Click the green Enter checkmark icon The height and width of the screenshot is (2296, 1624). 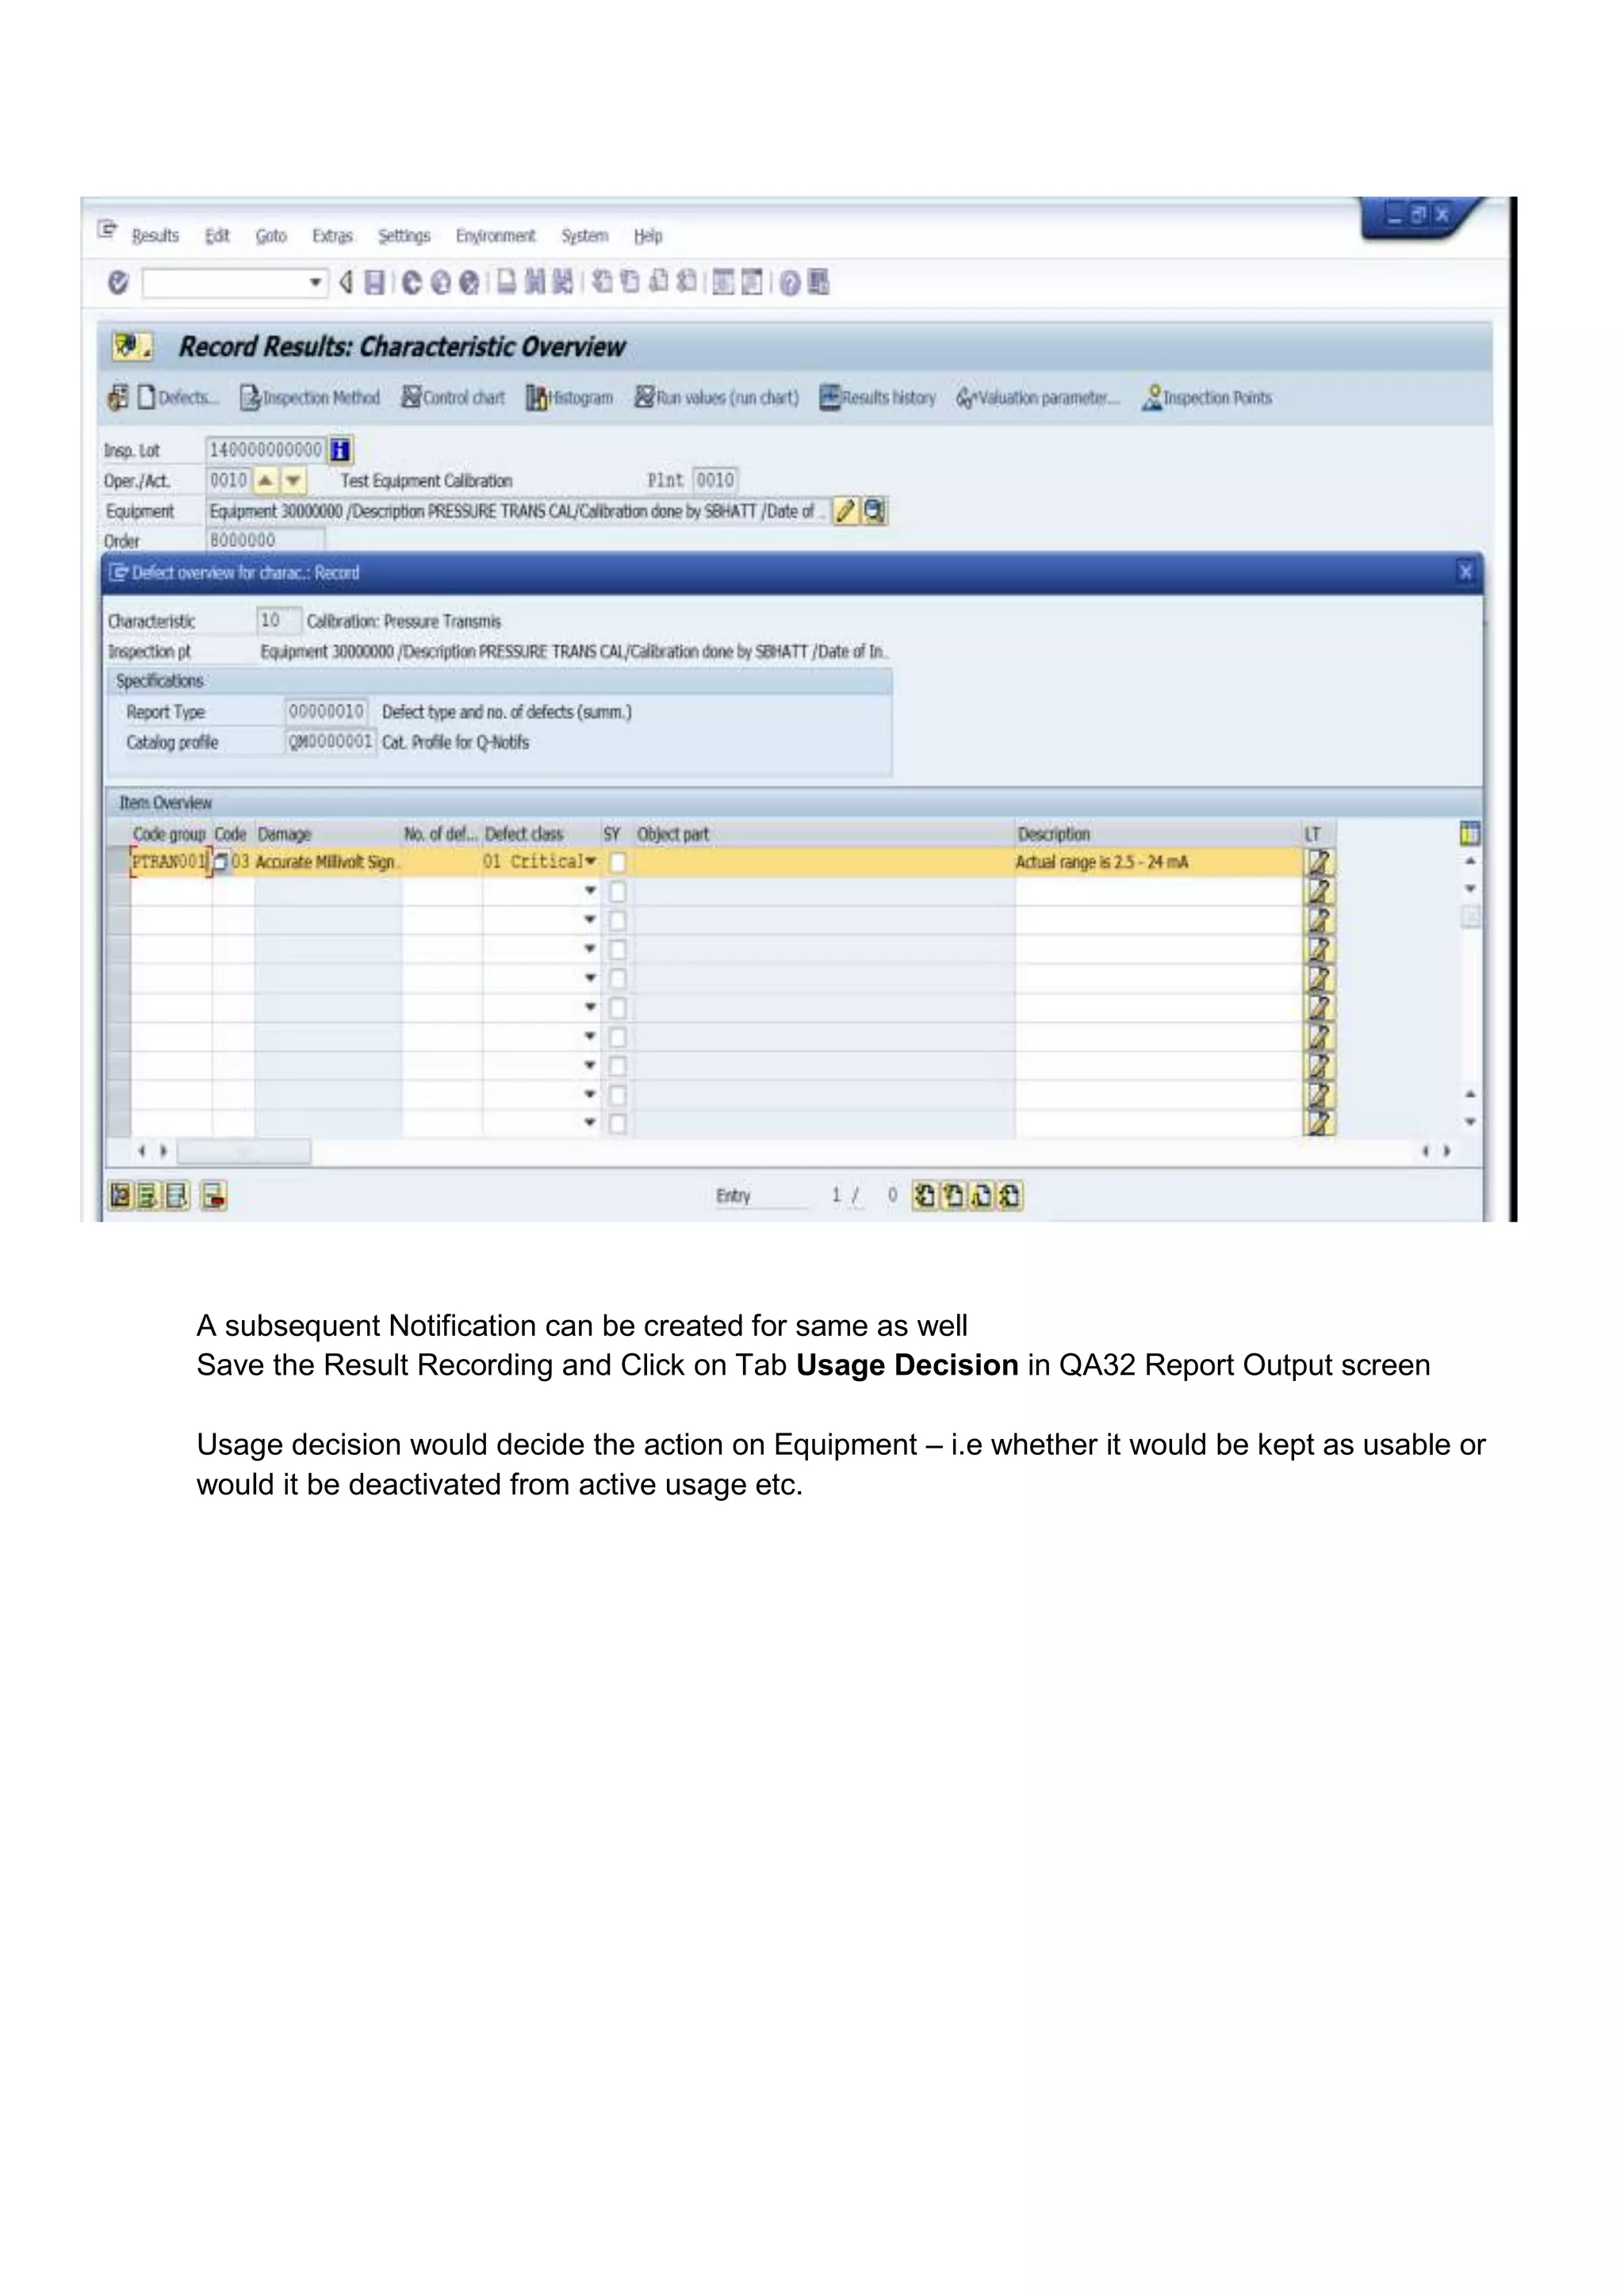(118, 283)
